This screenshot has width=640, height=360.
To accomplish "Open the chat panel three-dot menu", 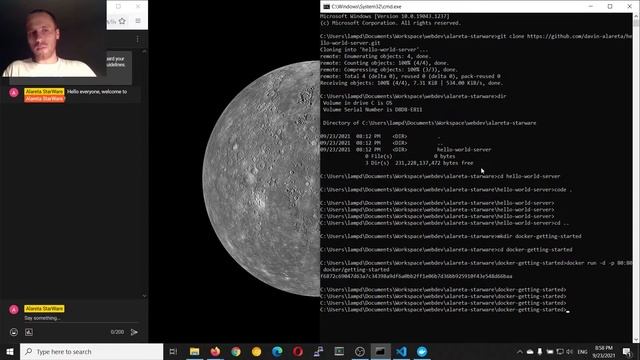I will pyautogui.click(x=138, y=39).
